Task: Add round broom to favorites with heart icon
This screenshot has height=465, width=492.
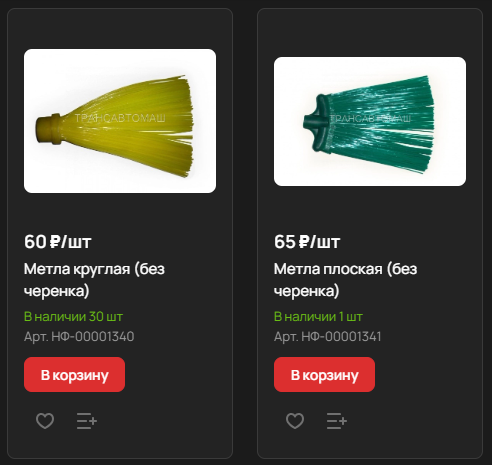Action: pyautogui.click(x=45, y=421)
